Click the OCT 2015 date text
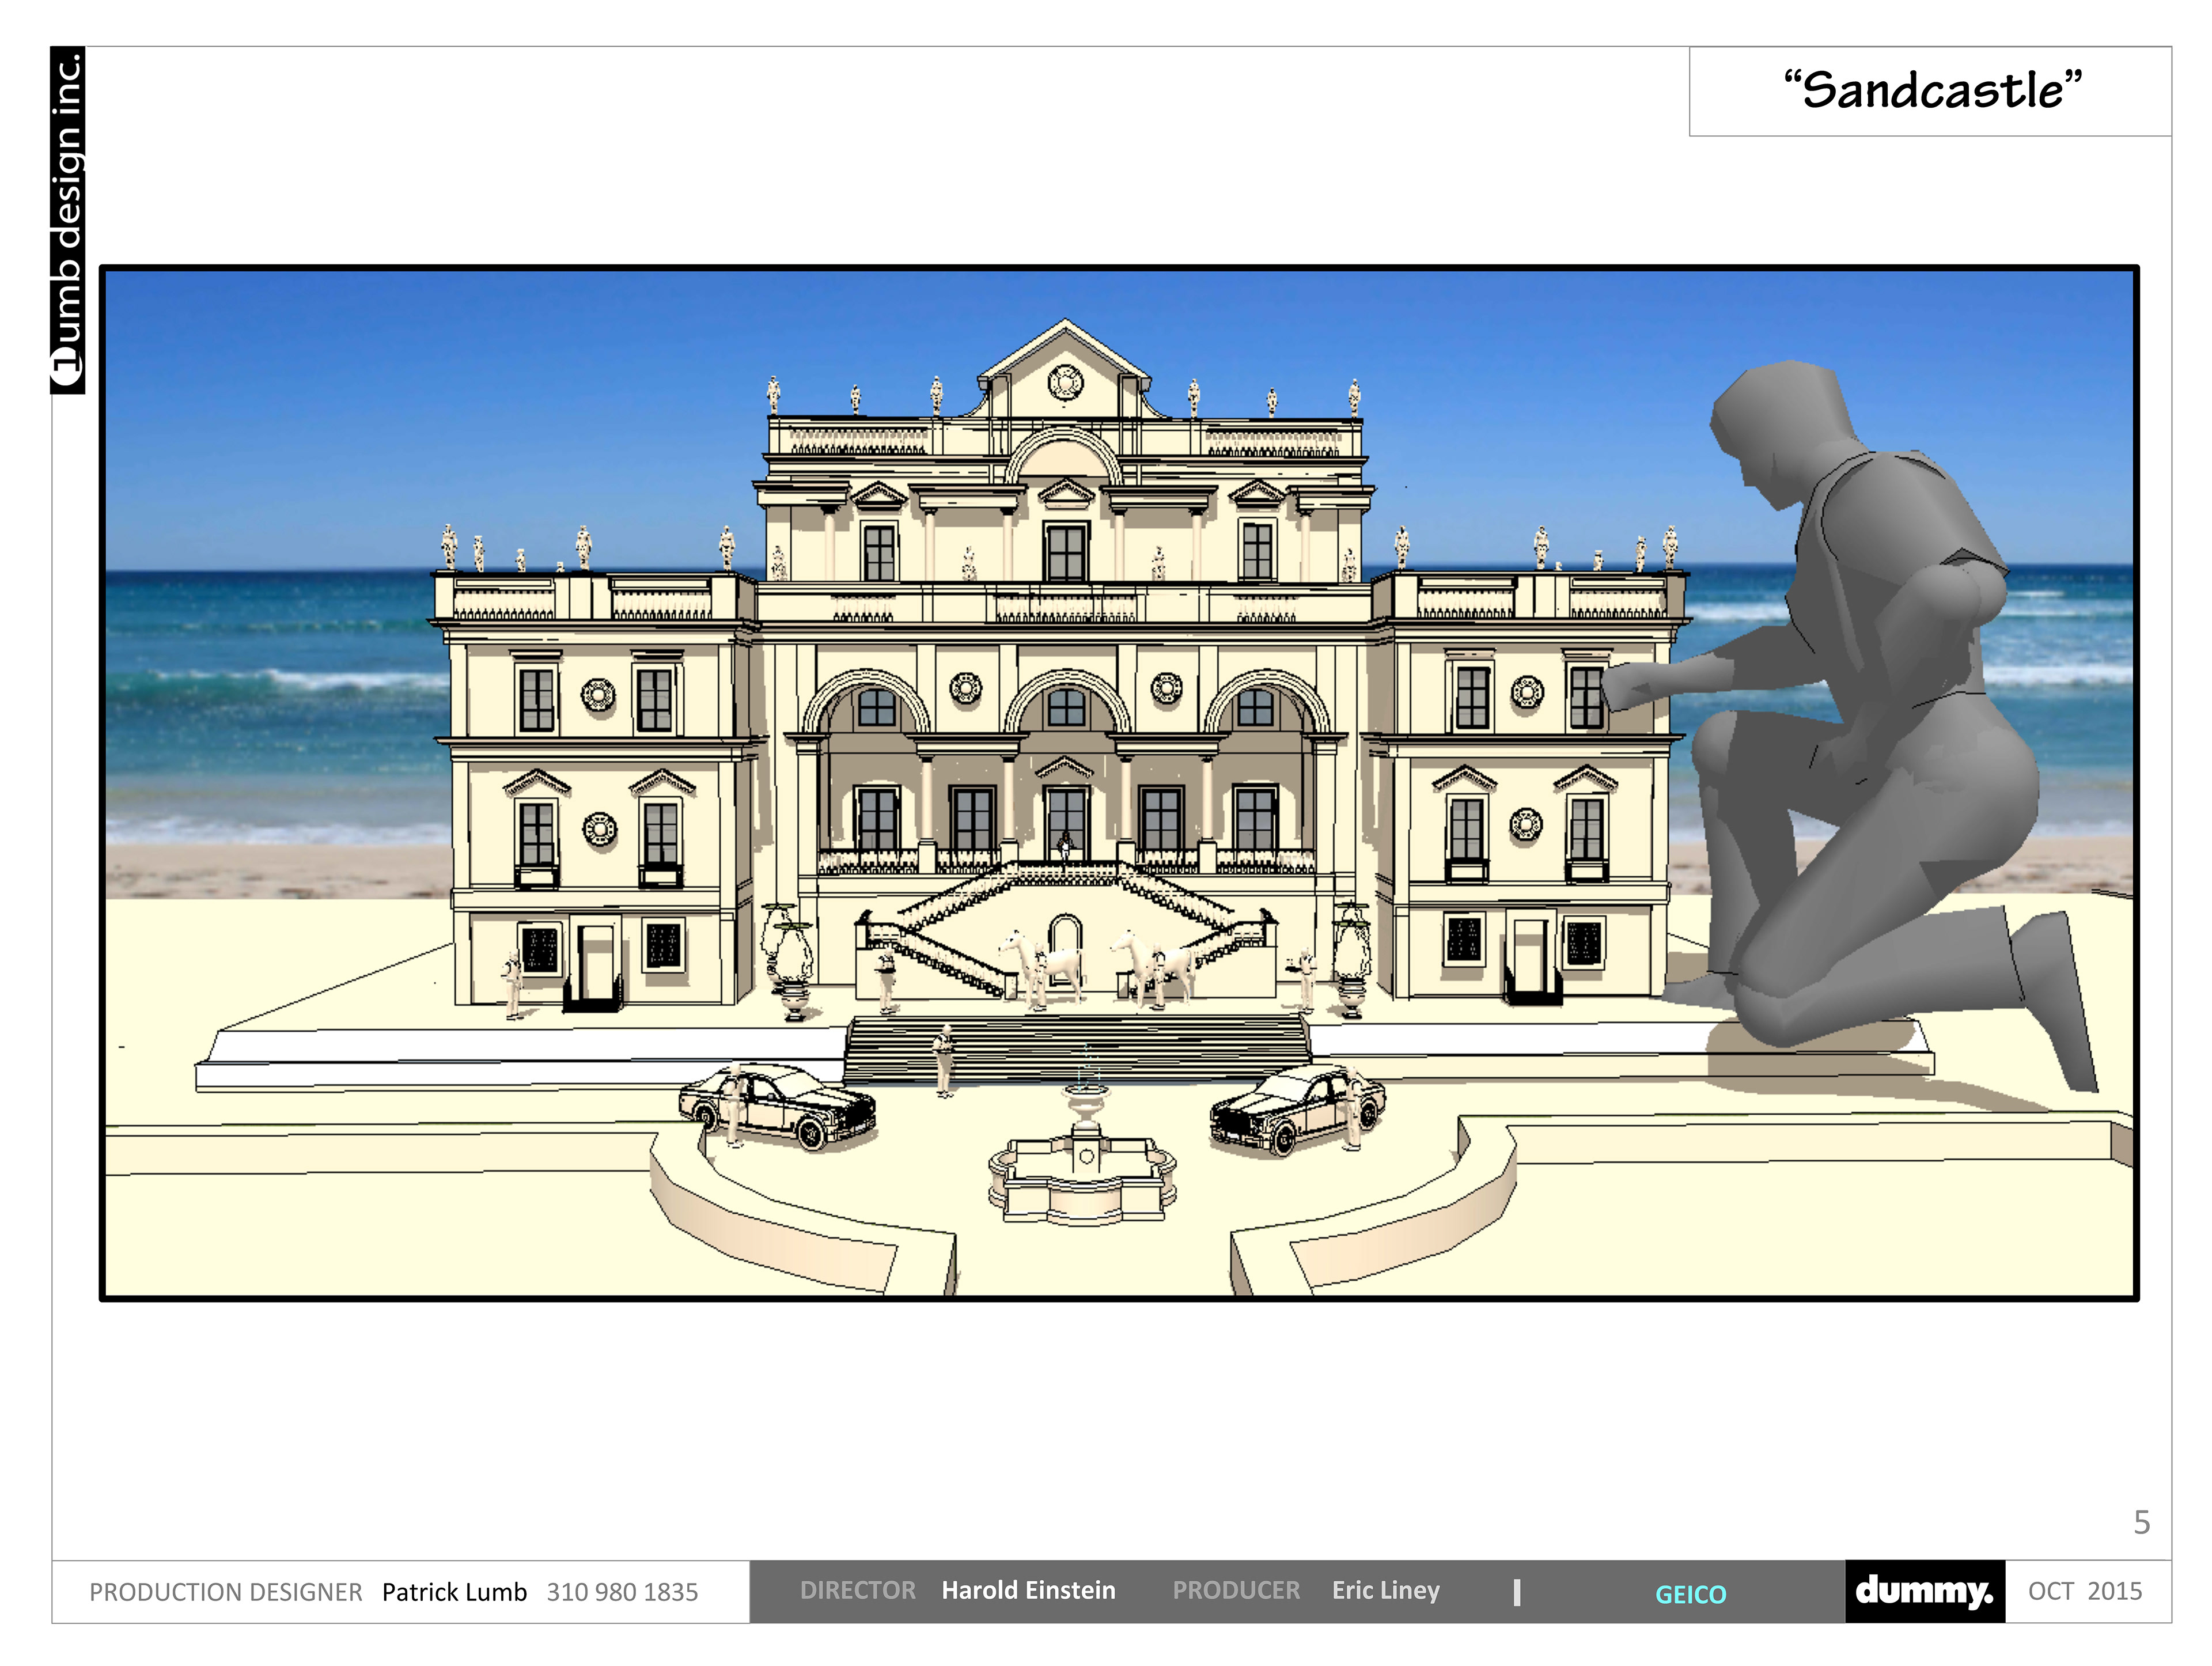2212x1666 pixels. click(x=2085, y=1591)
